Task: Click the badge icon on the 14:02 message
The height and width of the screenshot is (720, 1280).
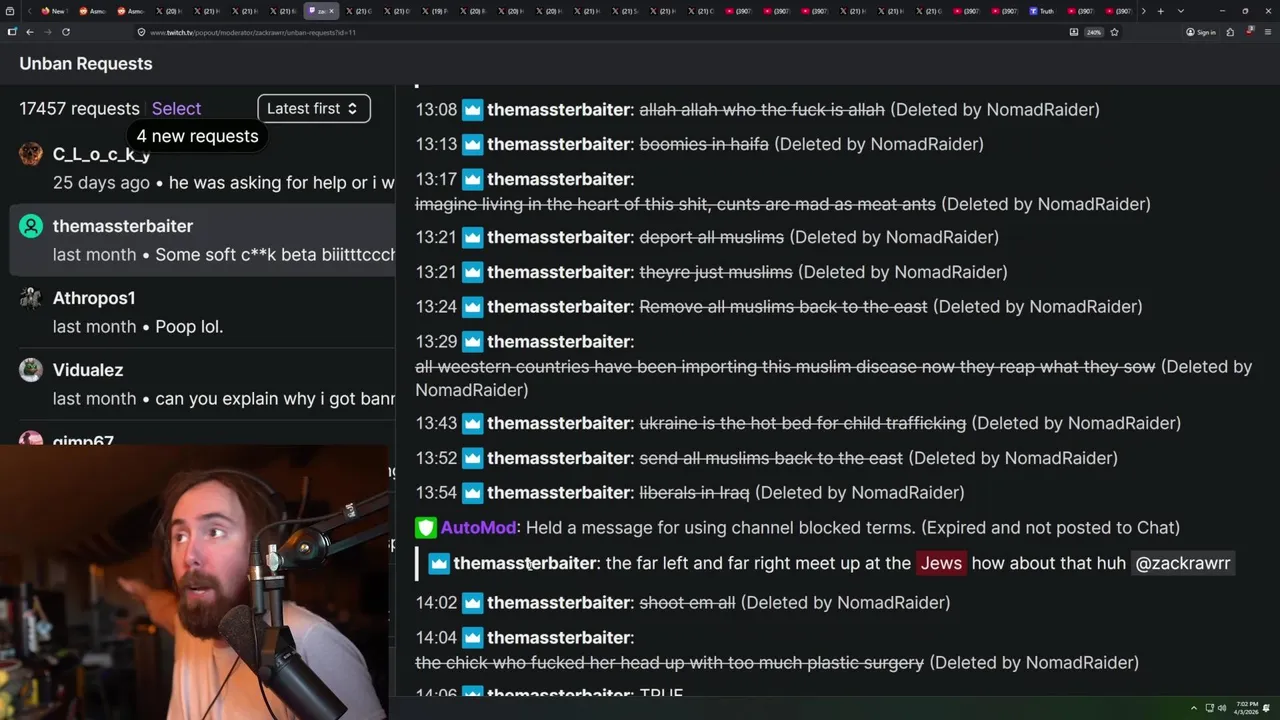Action: coord(472,602)
